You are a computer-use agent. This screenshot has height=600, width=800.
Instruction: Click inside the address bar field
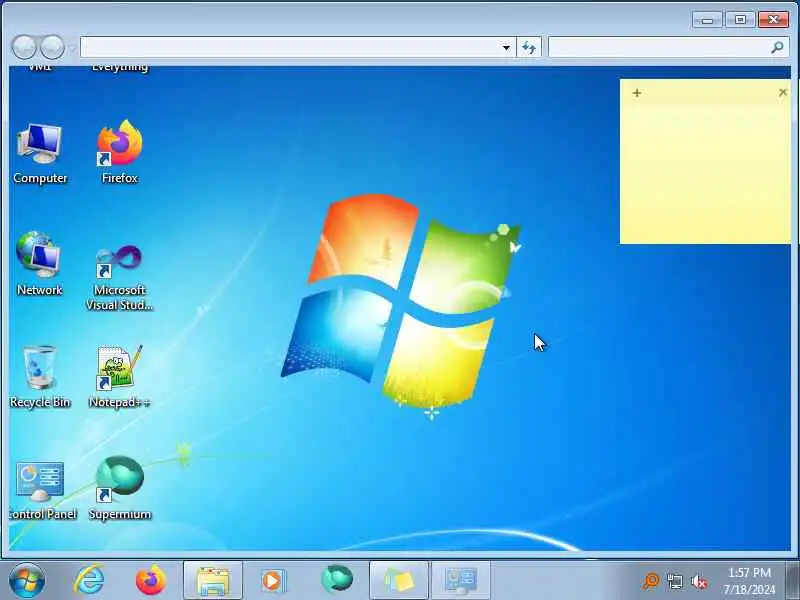[289, 47]
